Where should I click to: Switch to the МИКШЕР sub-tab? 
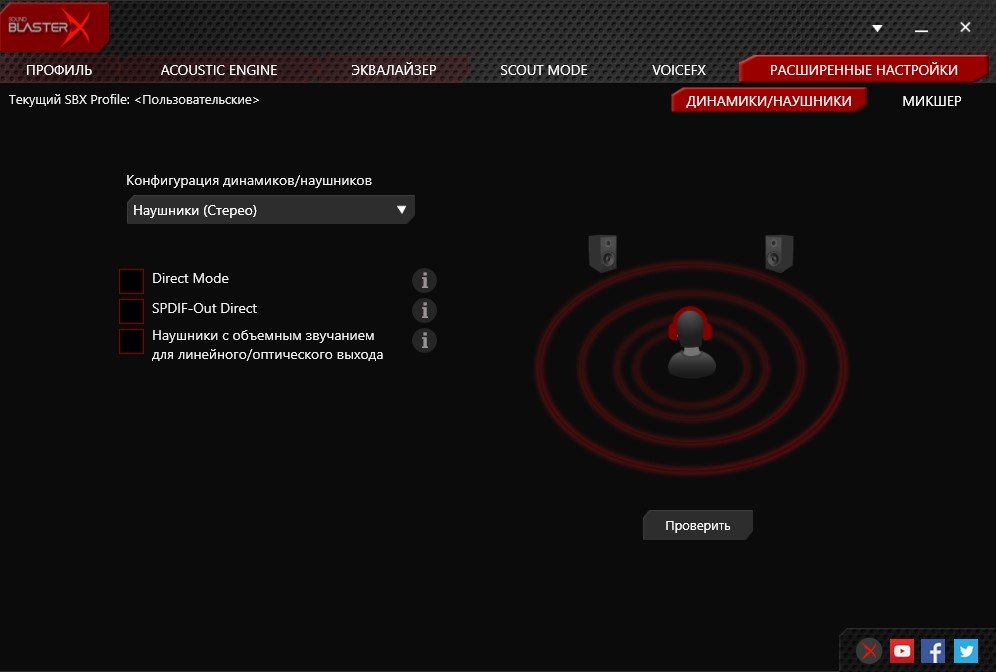(932, 101)
